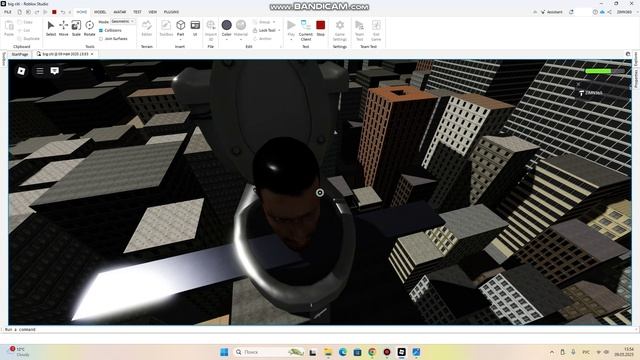Toggle the in-game chat icon

tap(54, 71)
